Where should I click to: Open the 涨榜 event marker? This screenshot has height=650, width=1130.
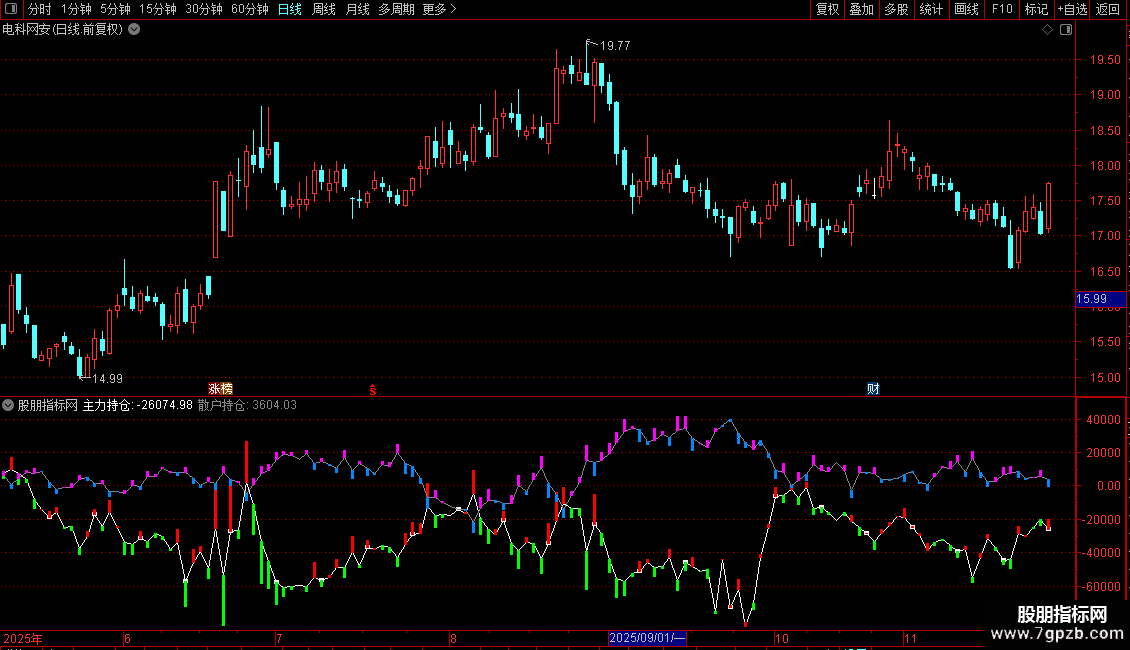(x=221, y=388)
